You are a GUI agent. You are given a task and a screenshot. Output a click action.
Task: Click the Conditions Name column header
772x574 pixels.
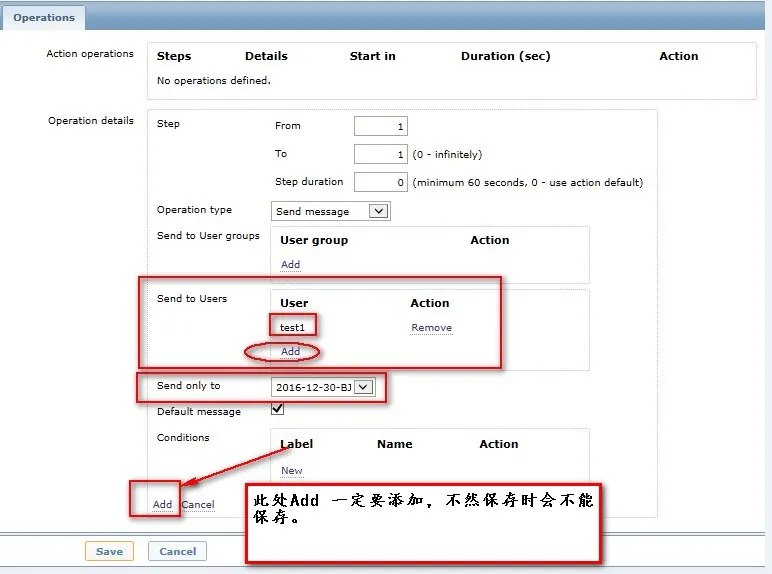pyautogui.click(x=395, y=444)
